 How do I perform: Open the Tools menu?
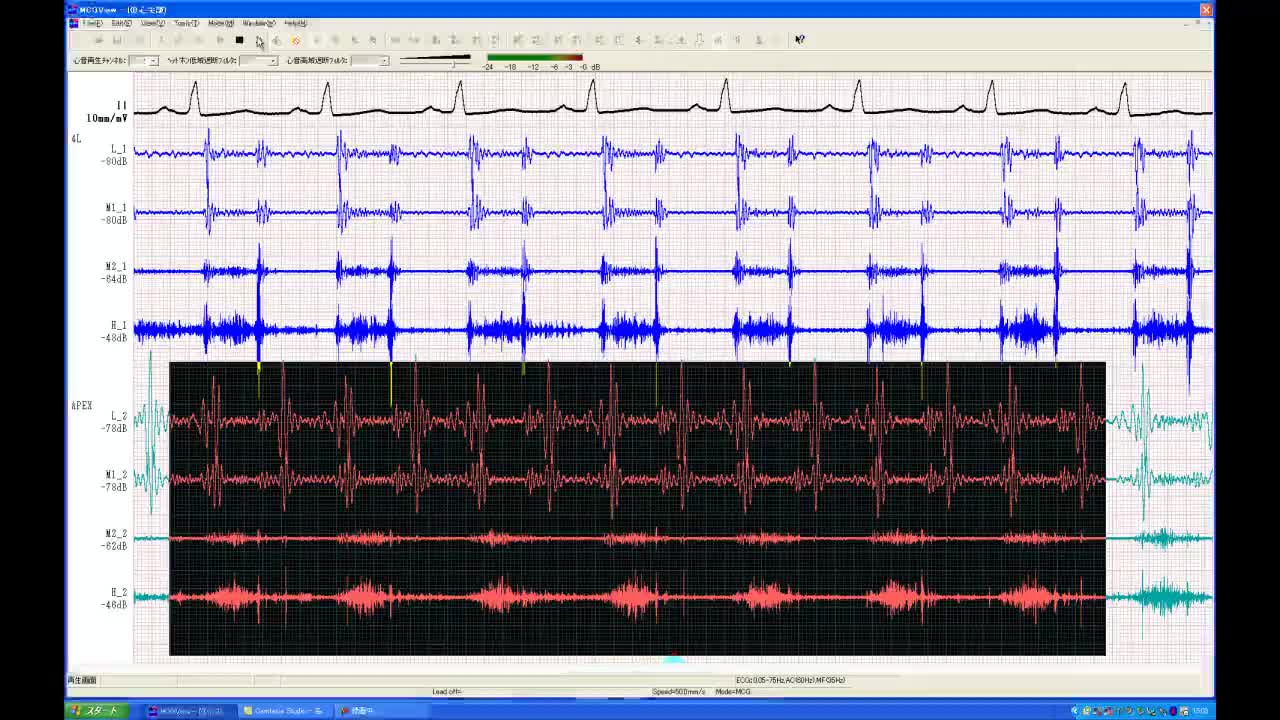[186, 23]
